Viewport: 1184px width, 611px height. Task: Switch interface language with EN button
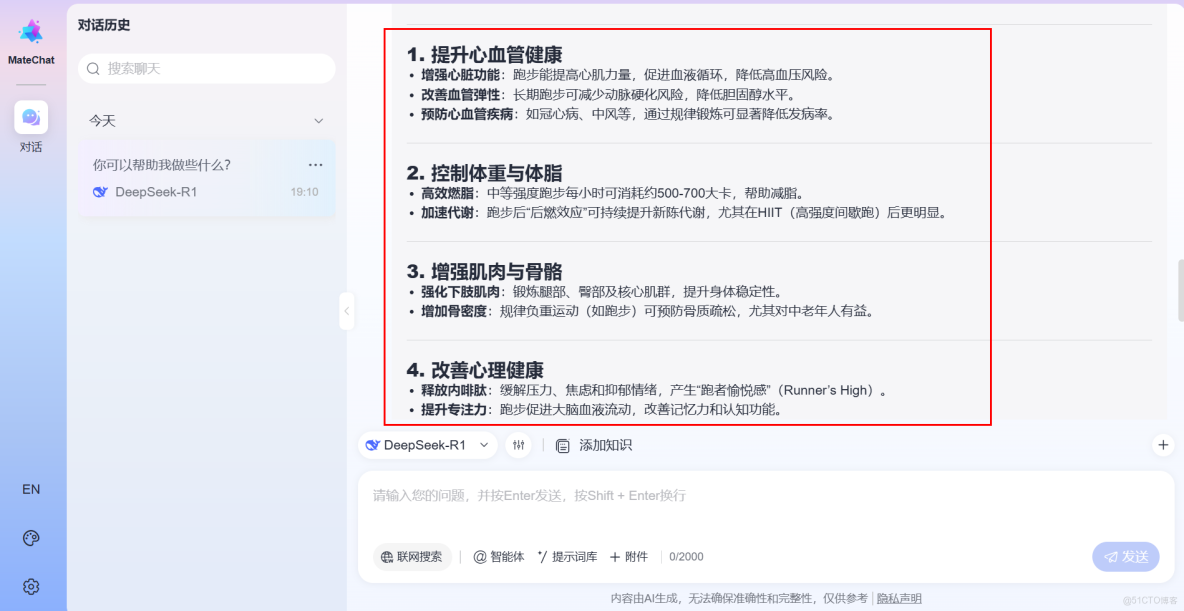(31, 489)
